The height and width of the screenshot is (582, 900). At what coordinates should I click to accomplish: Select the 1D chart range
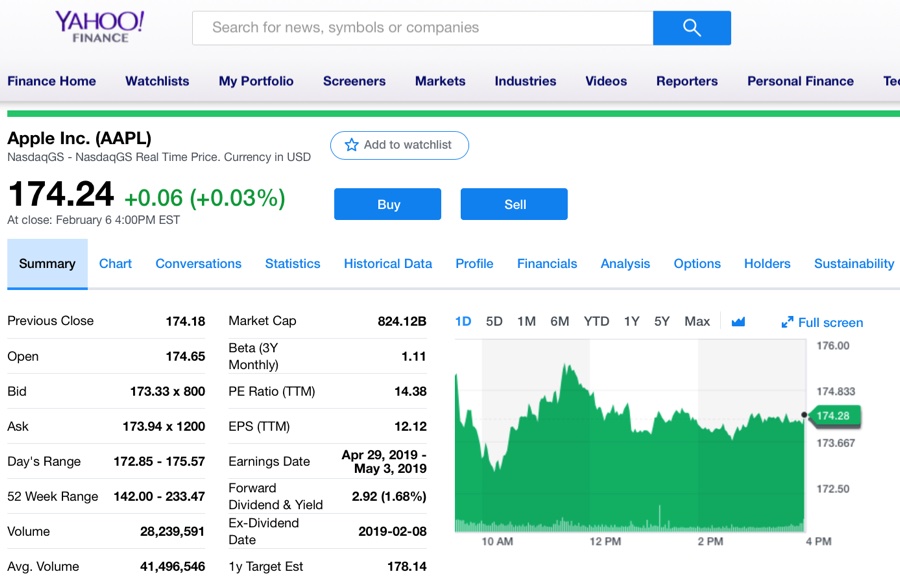463,322
